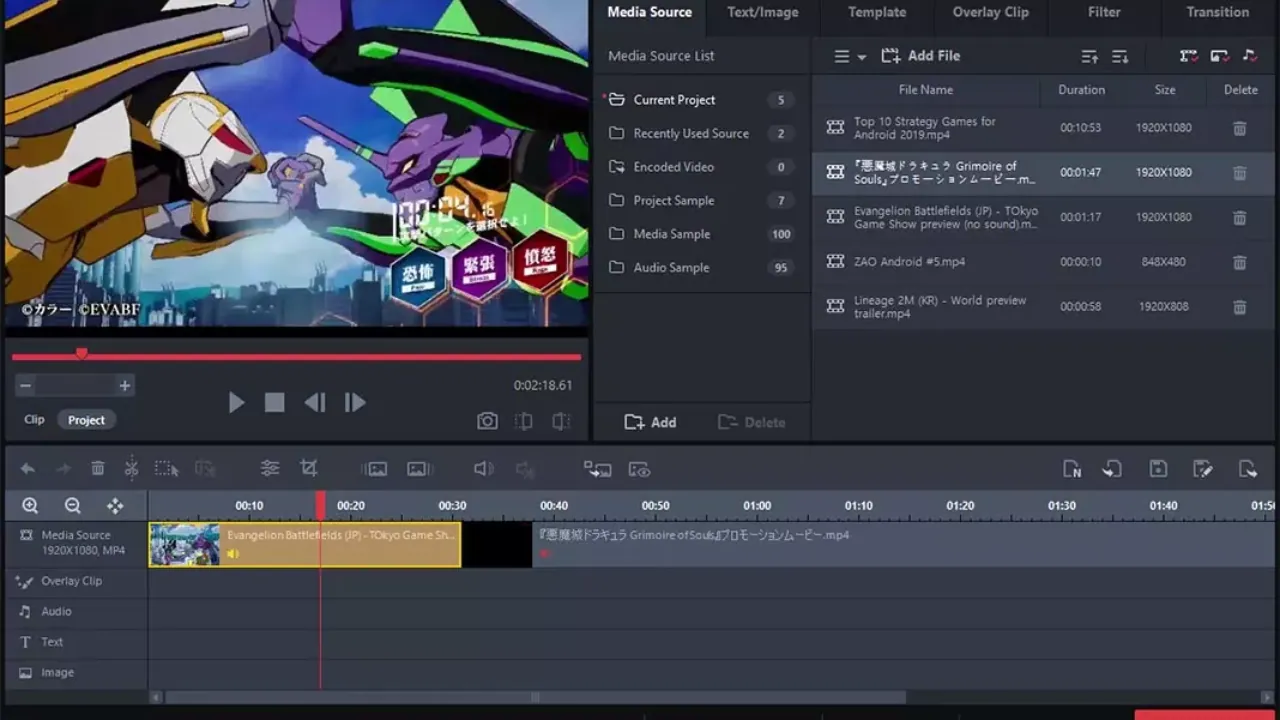Switch to the Template tab
Screen dimensions: 1280x720
pyautogui.click(x=877, y=12)
